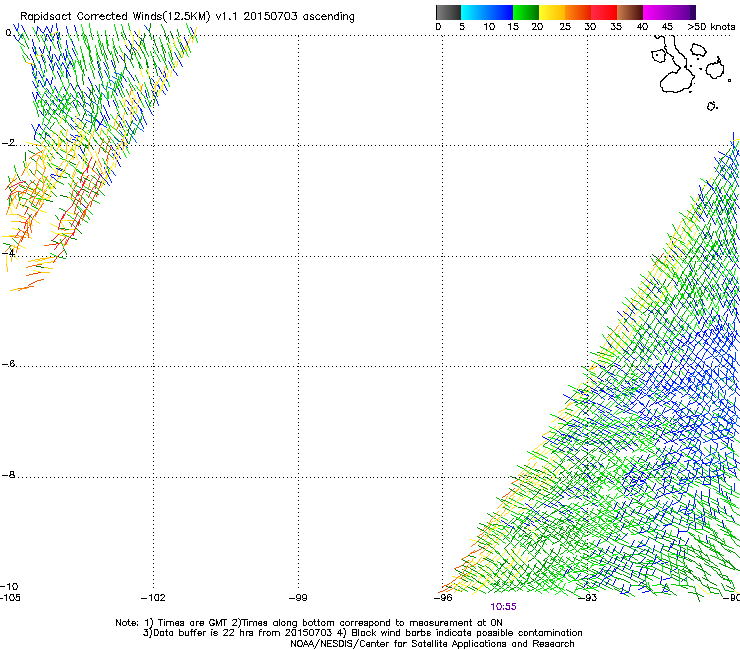Click the '-102' longitude axis label
Image resolution: width=740 pixels, height=650 pixels.
pyautogui.click(x=153, y=598)
